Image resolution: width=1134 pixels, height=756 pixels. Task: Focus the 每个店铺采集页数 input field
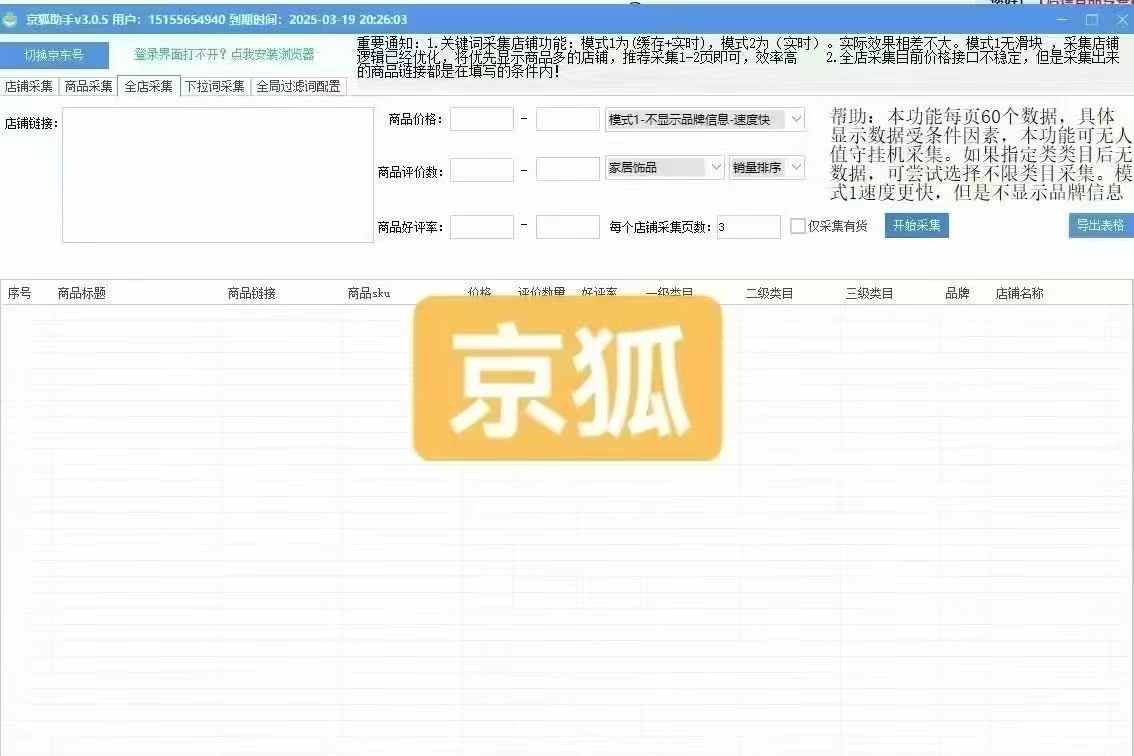pyautogui.click(x=748, y=227)
